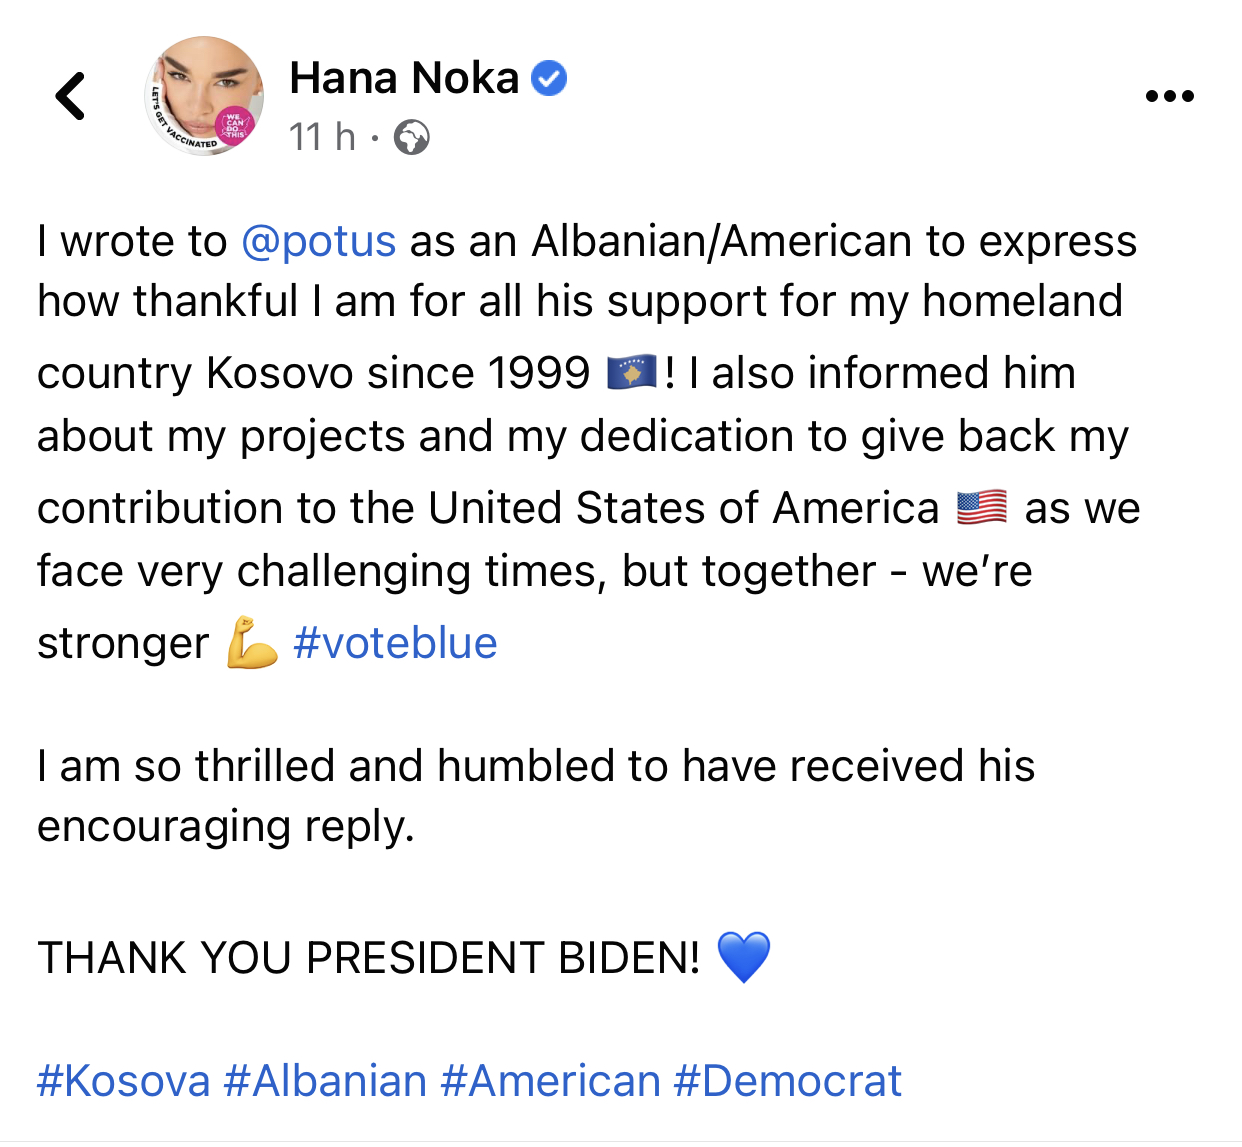Click the THANK YOU PRESIDENT BIDEN text
The image size is (1242, 1147).
coord(368,957)
